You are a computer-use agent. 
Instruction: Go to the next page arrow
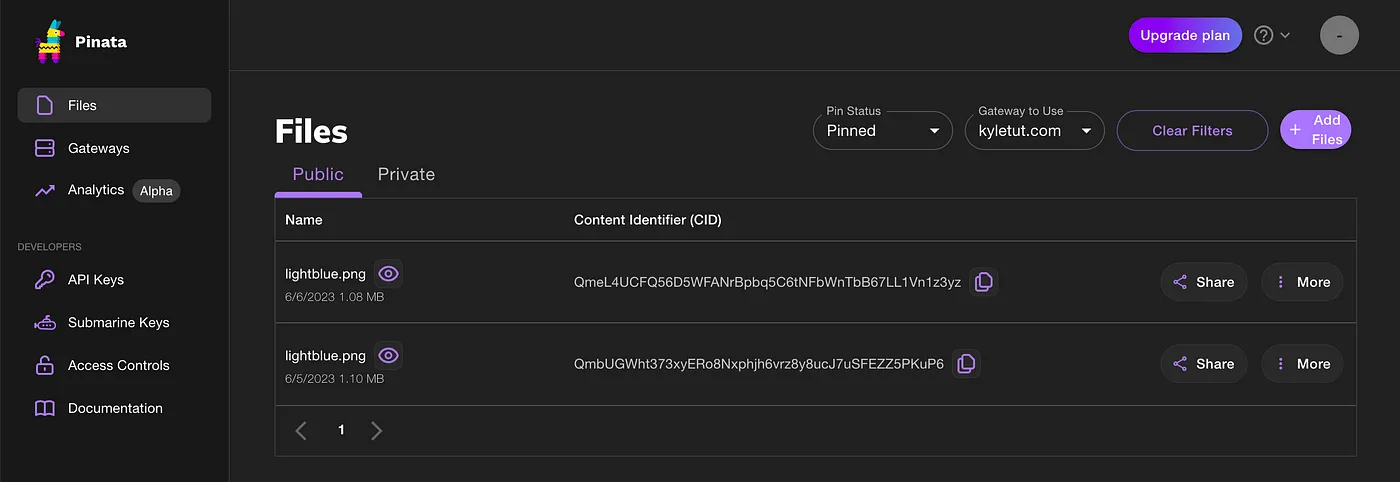pyautogui.click(x=376, y=431)
